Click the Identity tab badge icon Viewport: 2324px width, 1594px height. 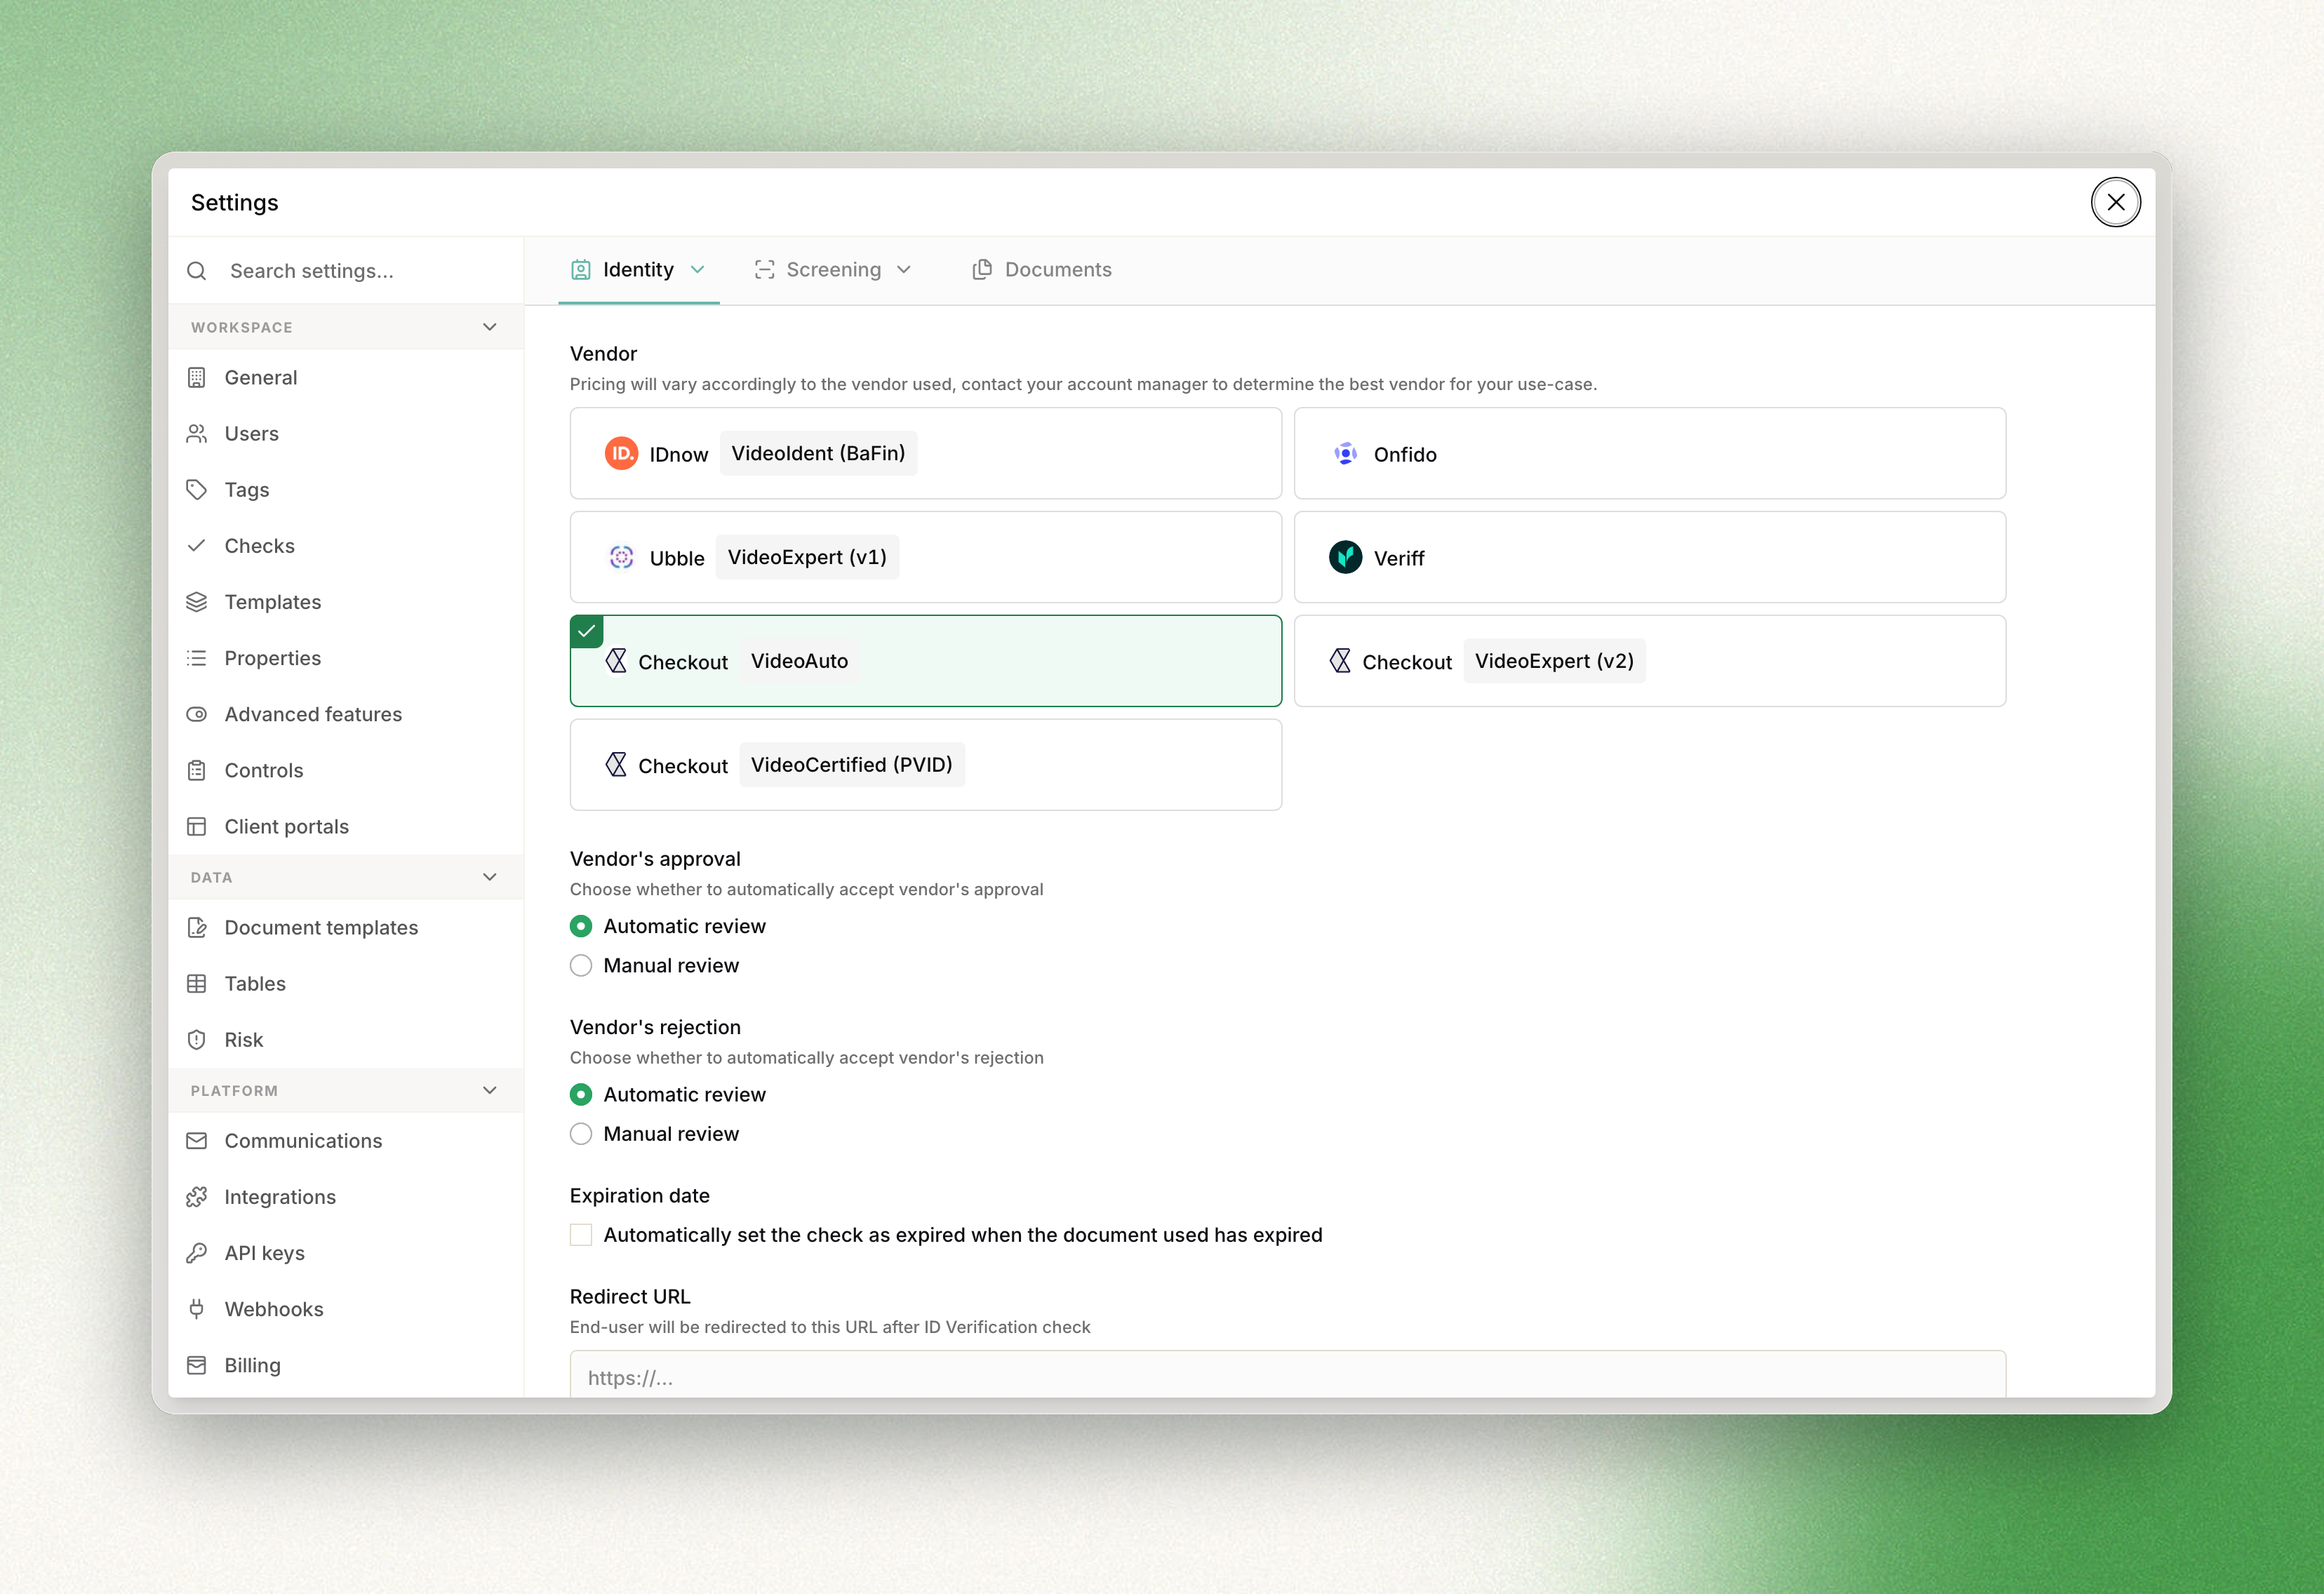581,269
